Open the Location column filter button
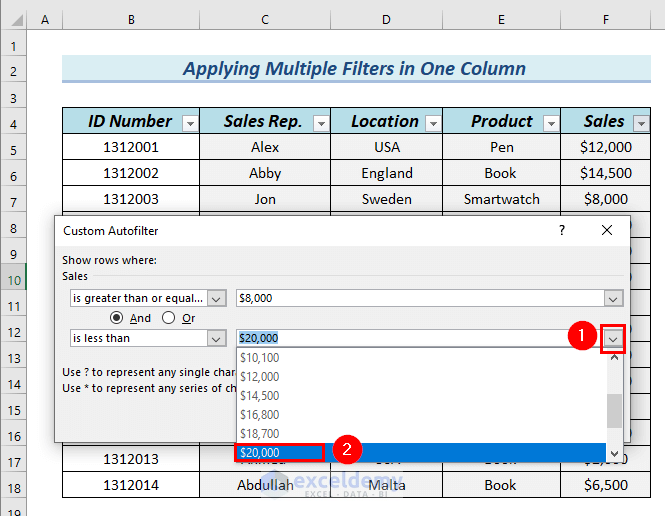This screenshot has height=516, width=665. (x=432, y=123)
